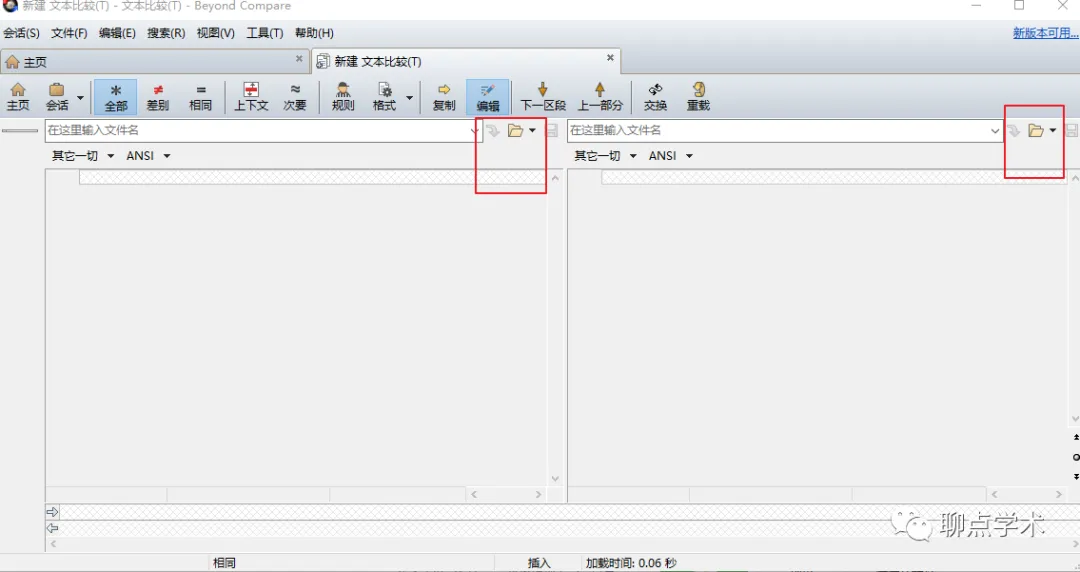Toggle the 编辑 edit mode button
Viewport: 1080px width, 572px height.
488,96
